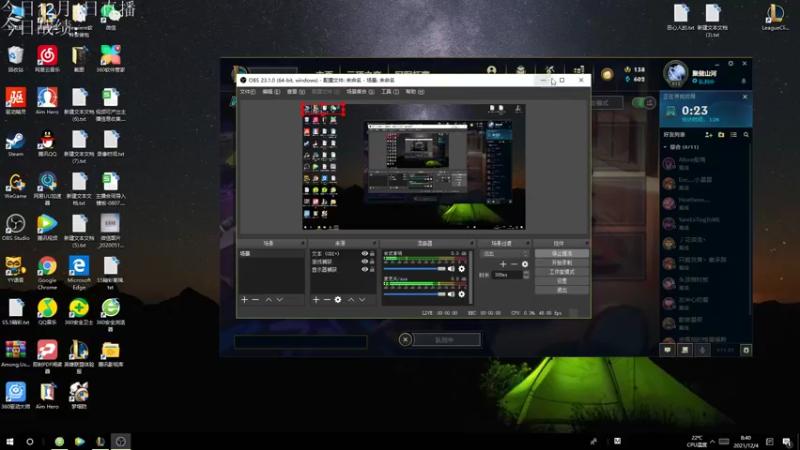
Task: Open 帮助(H) menu in OBS
Action: (415, 92)
